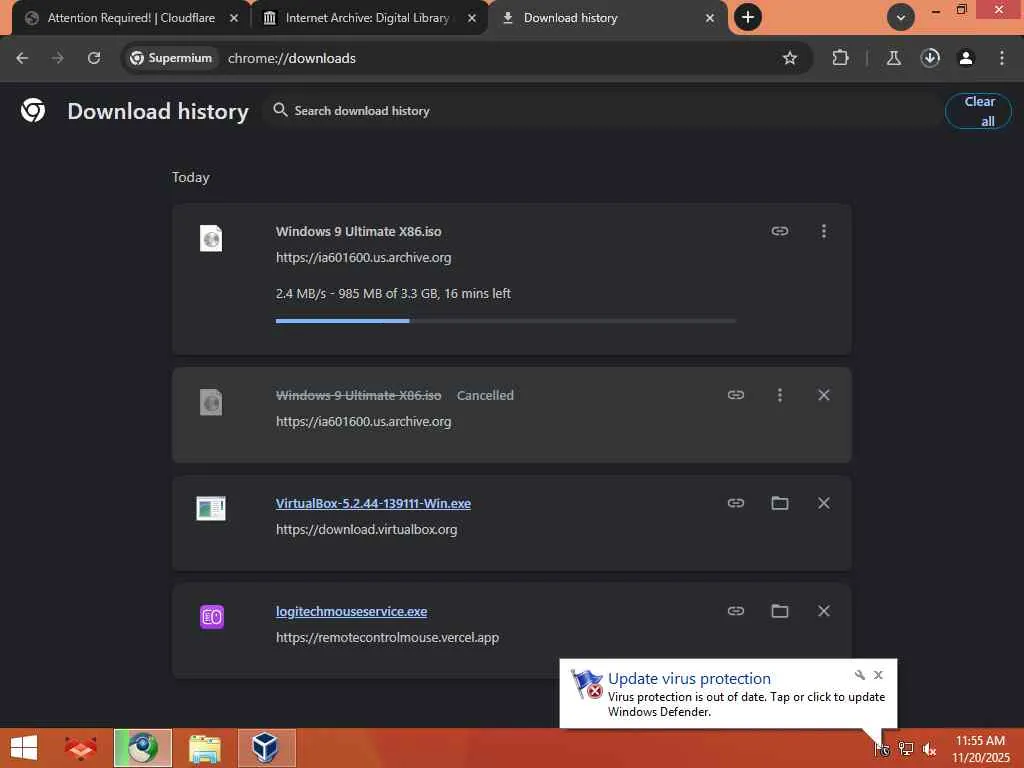Open VirtualBox from the taskbar

(x=266, y=748)
